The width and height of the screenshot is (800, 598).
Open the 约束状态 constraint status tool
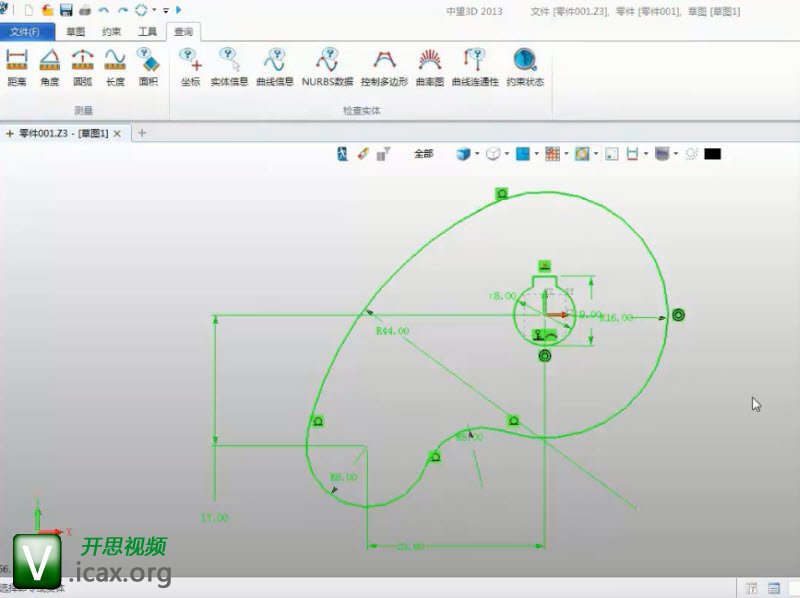pyautogui.click(x=525, y=67)
